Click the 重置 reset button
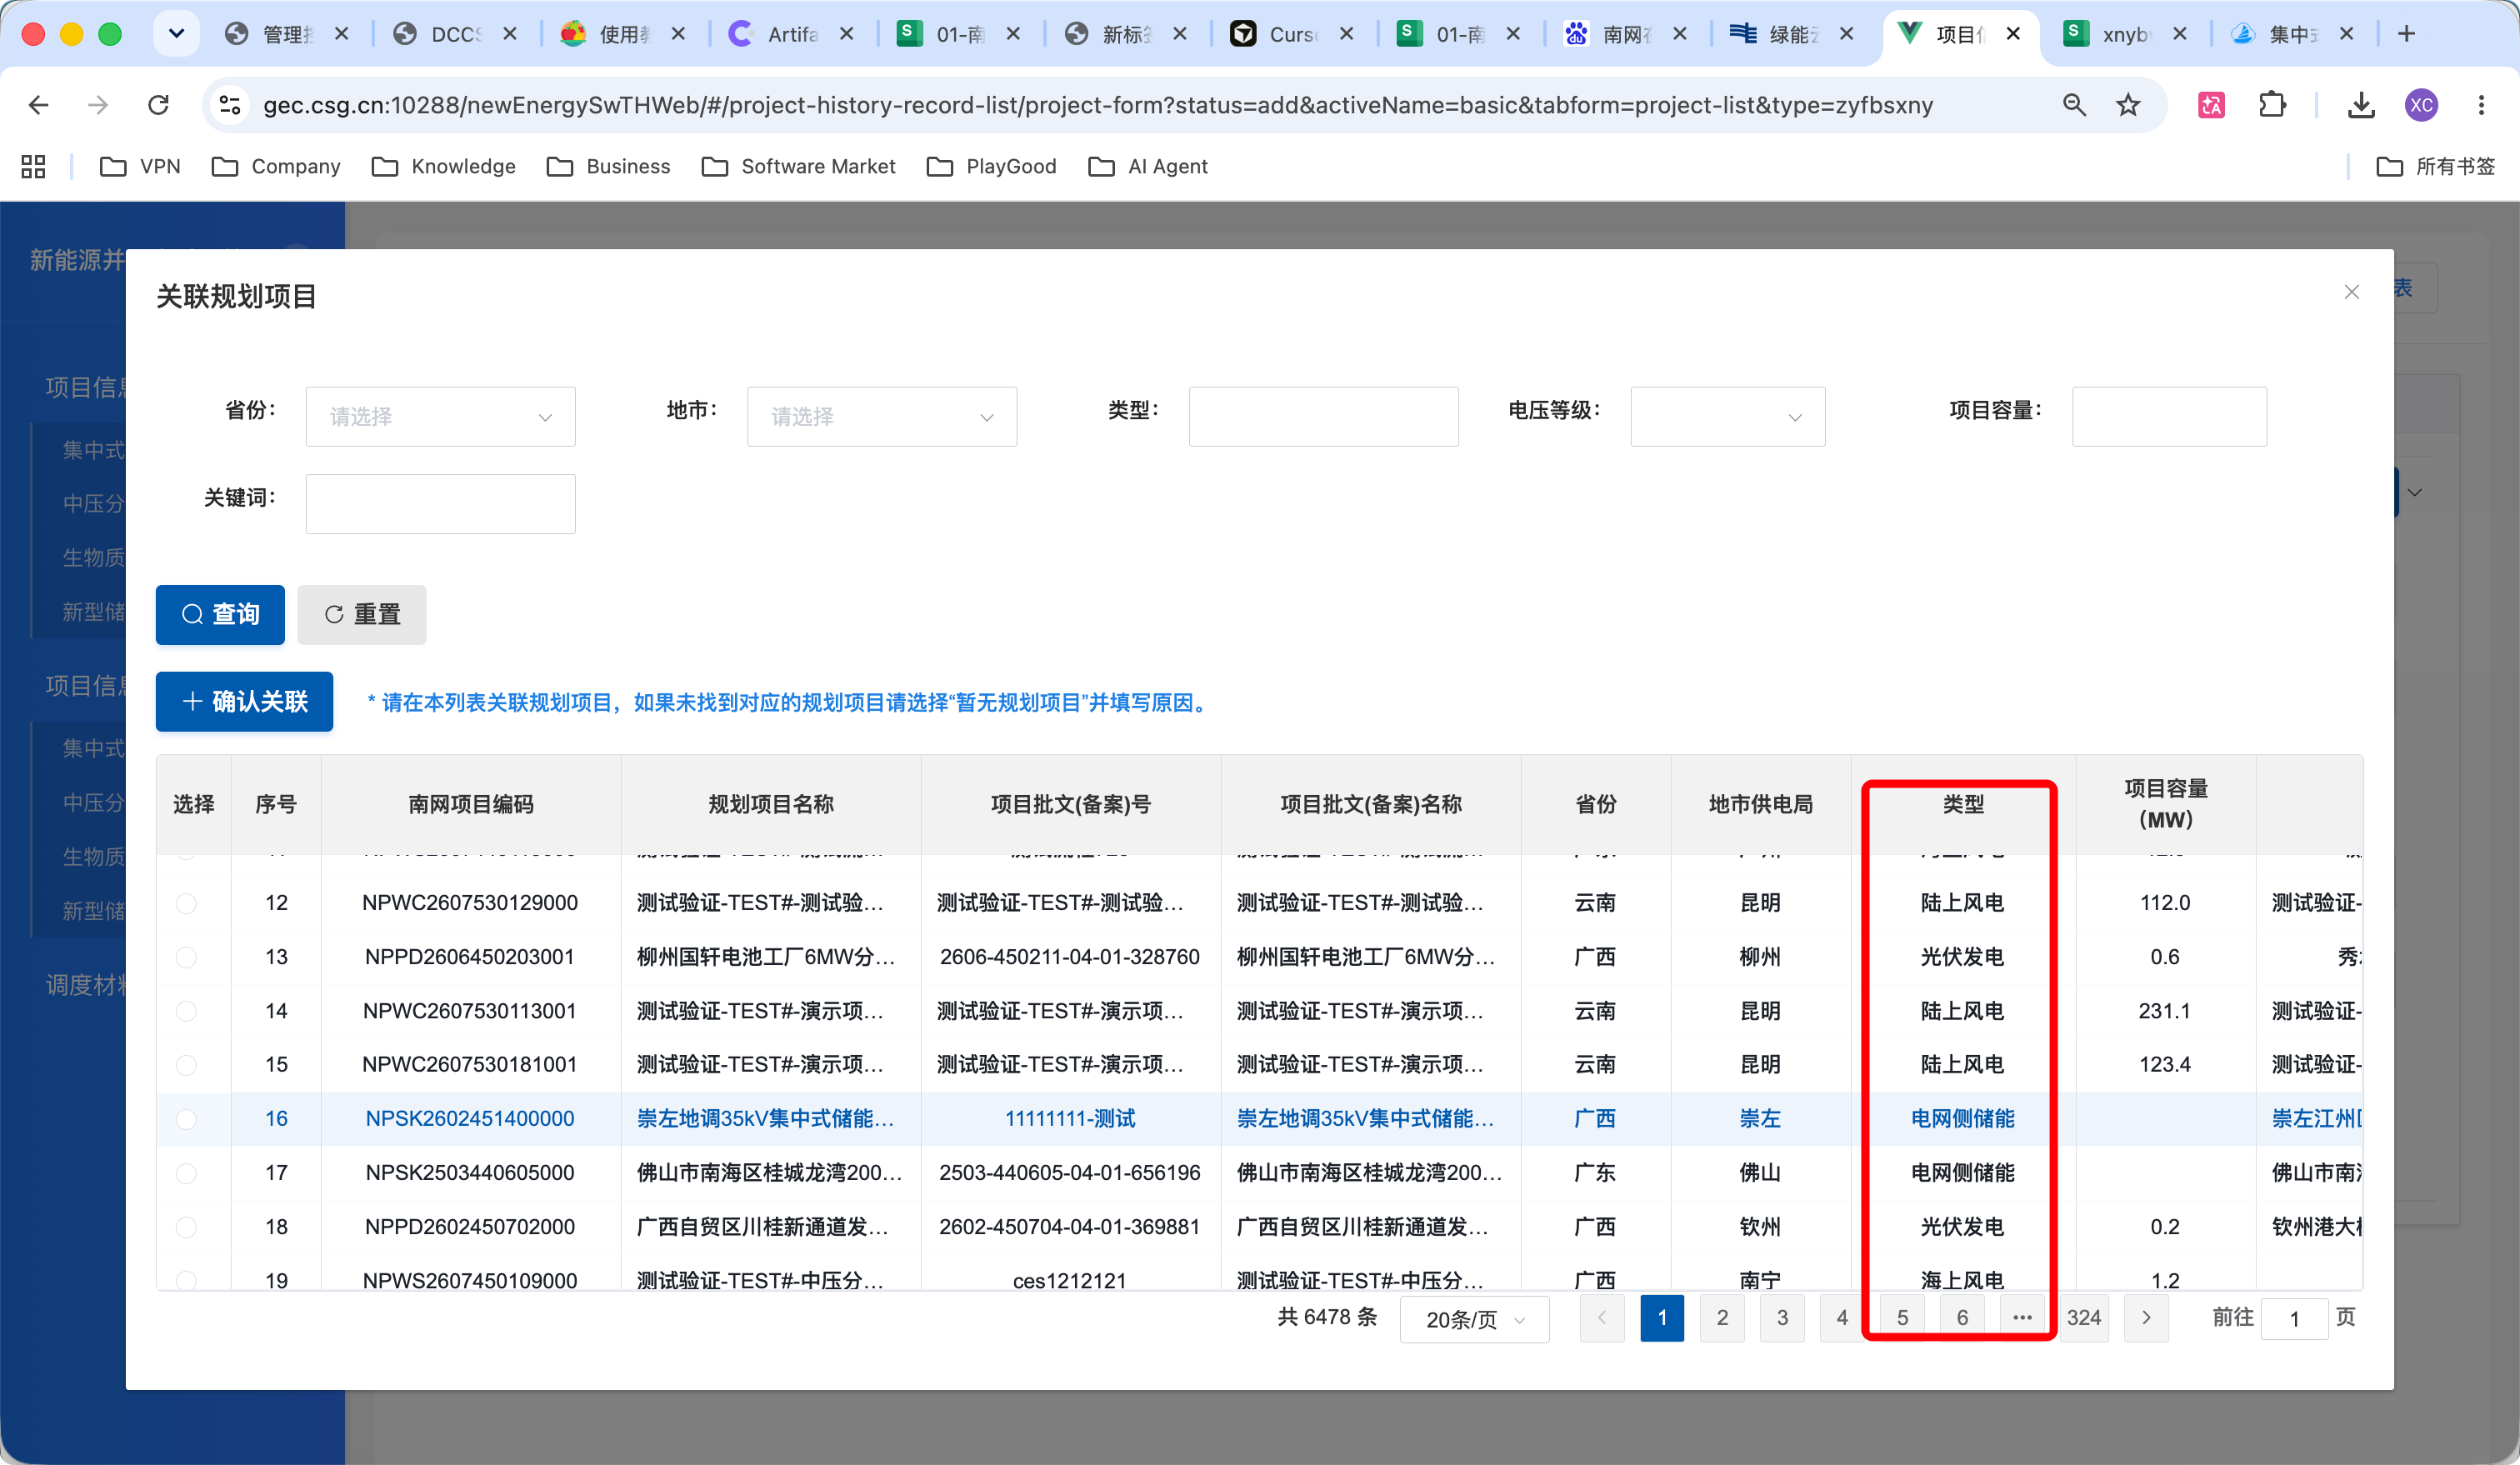Viewport: 2520px width, 1465px height. coord(362,614)
